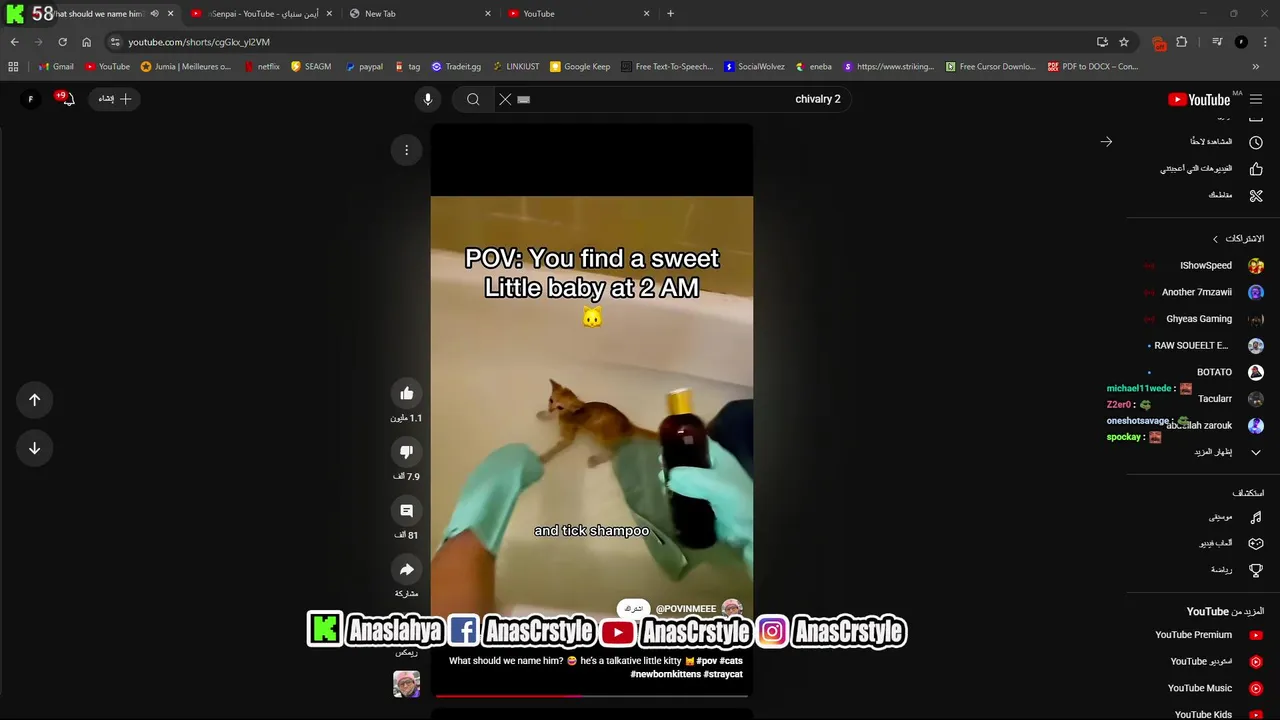
Task: Open the paypal bookmark
Action: coord(364,66)
